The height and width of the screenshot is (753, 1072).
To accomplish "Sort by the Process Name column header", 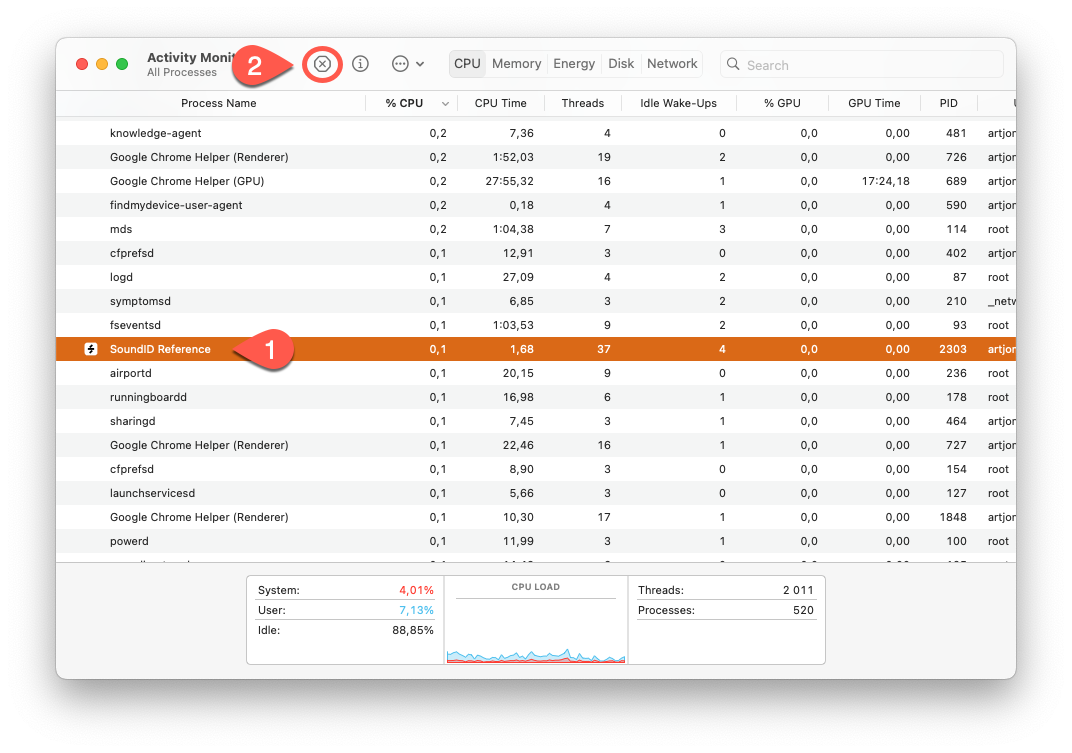I will 218,103.
